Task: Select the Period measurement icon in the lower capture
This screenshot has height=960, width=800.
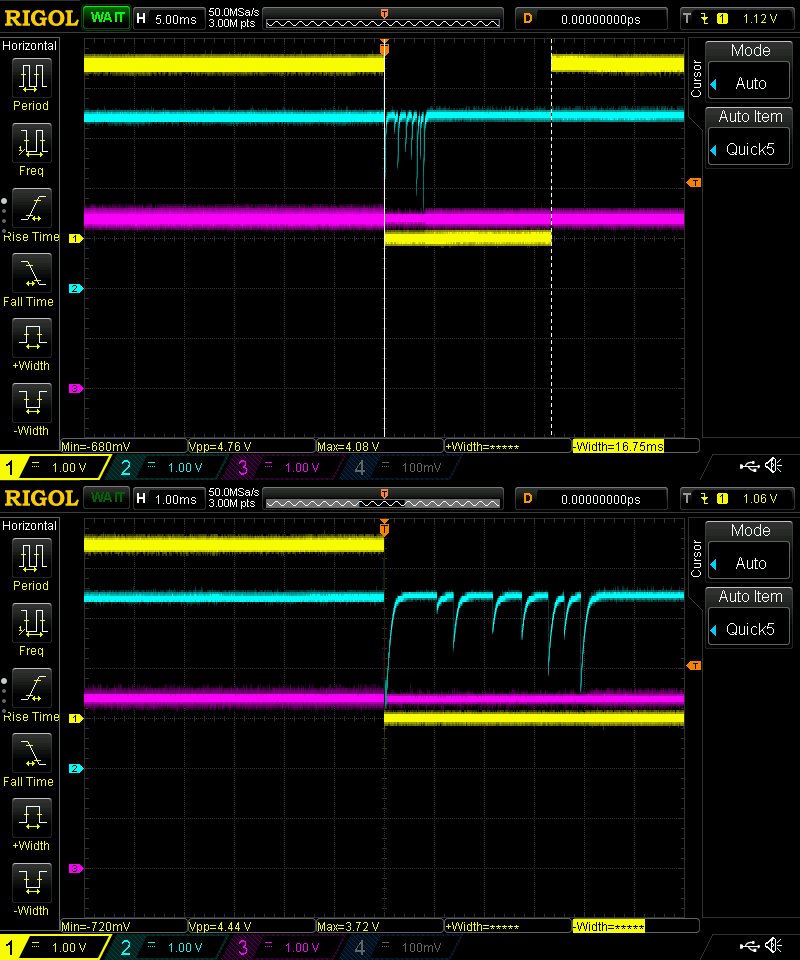Action: point(32,558)
